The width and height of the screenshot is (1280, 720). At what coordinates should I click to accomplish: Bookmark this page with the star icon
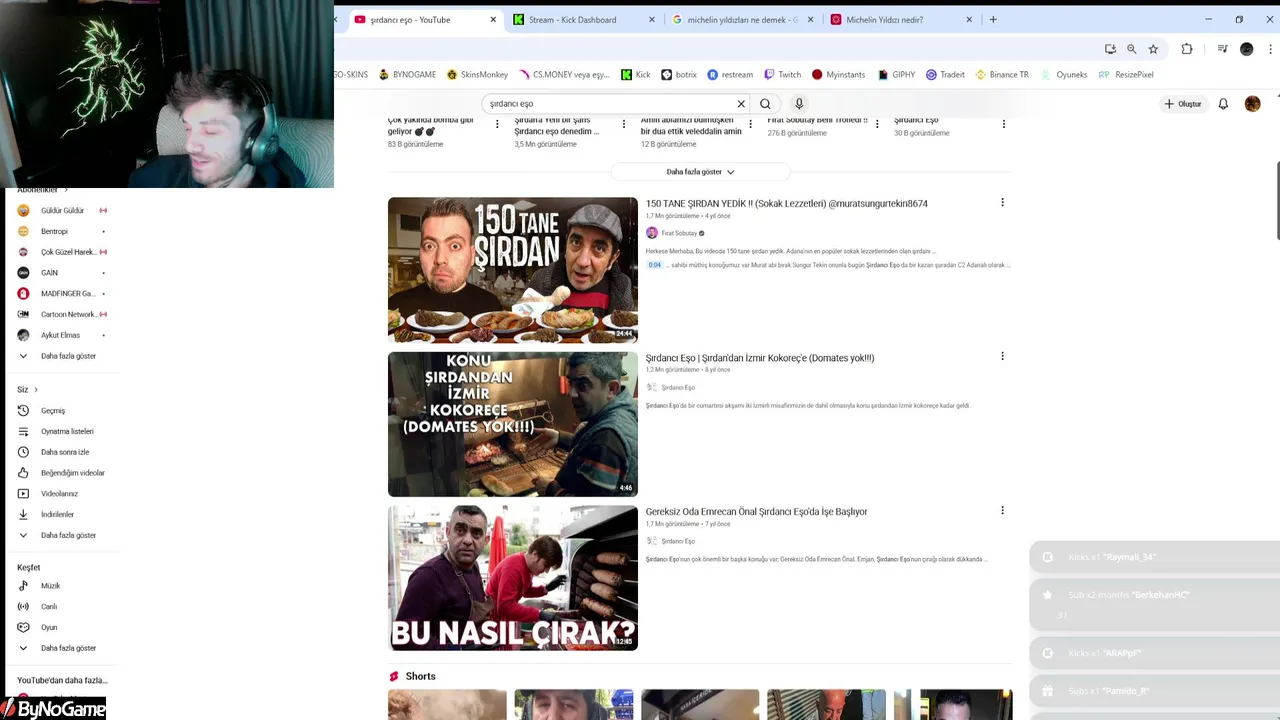pos(1153,49)
